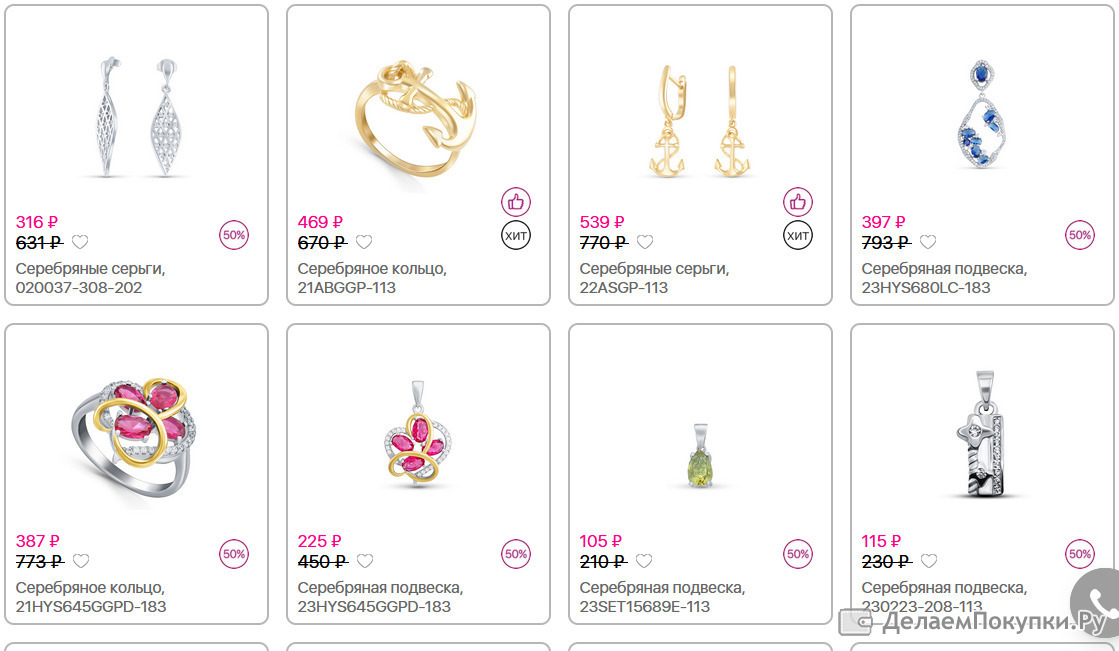
Task: Open link Серебряное кольцо, 21ABGGP-113
Action: point(372,278)
